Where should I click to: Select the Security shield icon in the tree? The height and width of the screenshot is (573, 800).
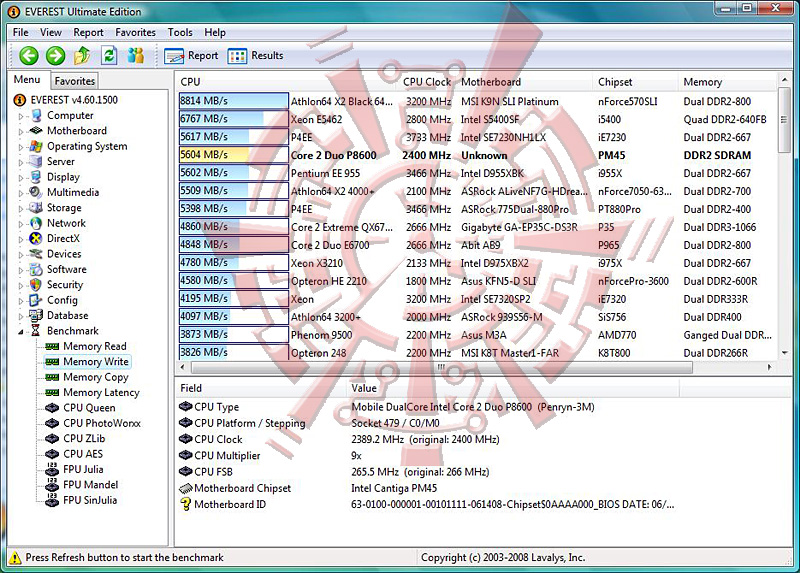[x=36, y=285]
